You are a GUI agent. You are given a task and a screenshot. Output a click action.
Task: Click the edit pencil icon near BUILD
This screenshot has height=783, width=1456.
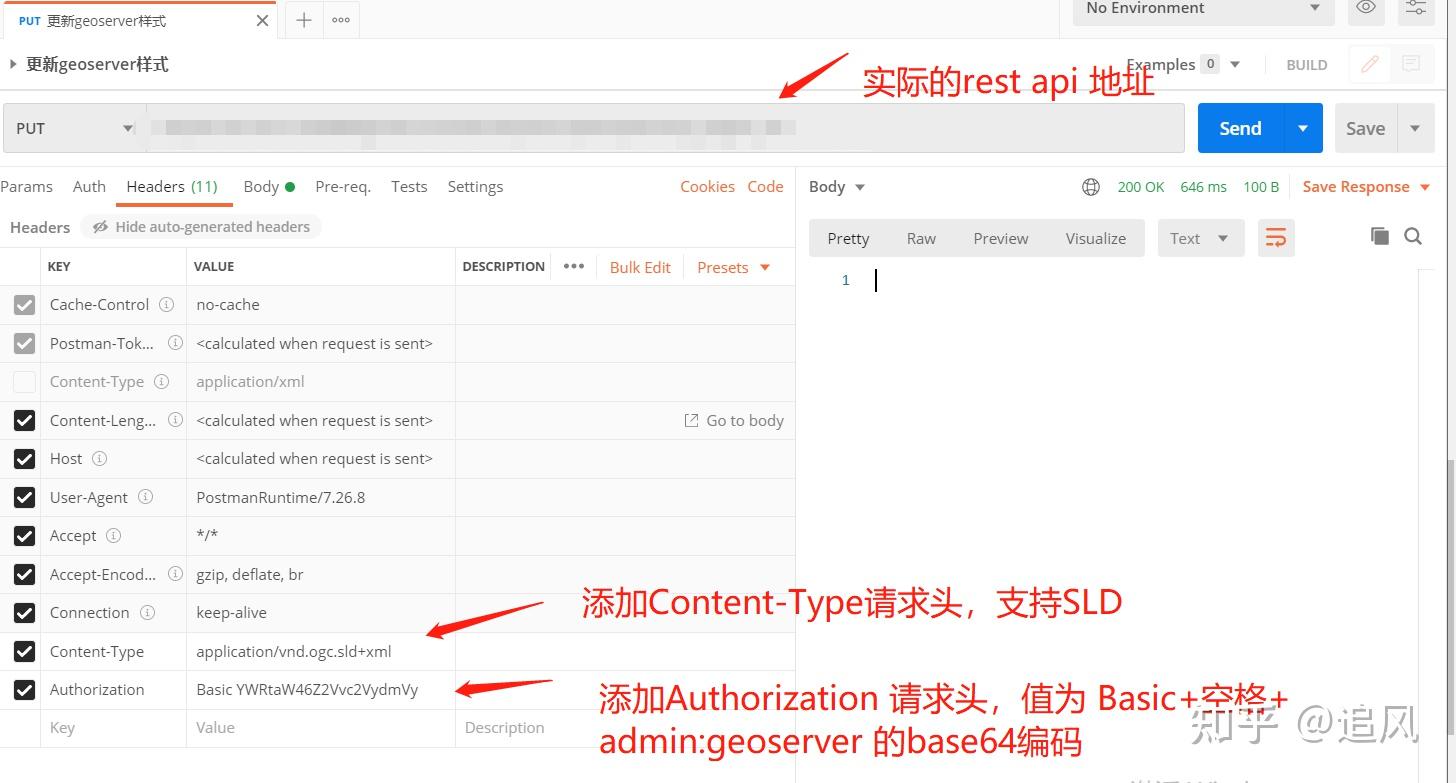point(1368,64)
